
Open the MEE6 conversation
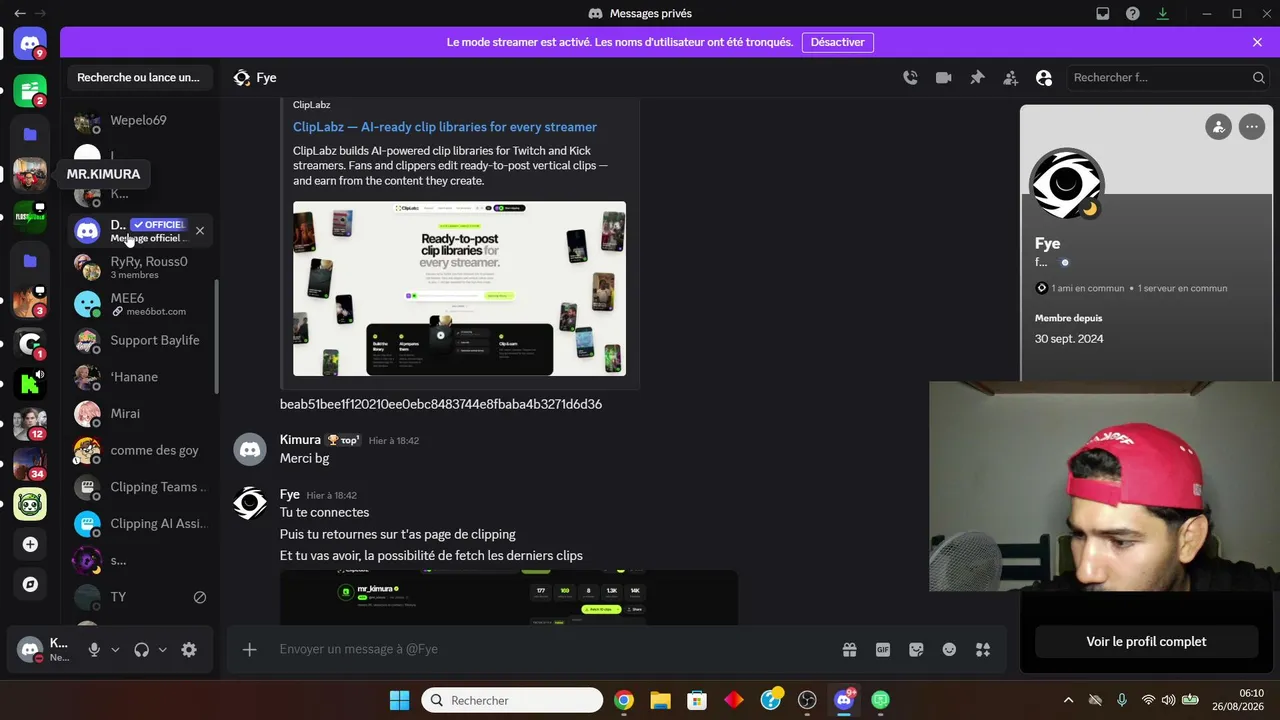140,304
